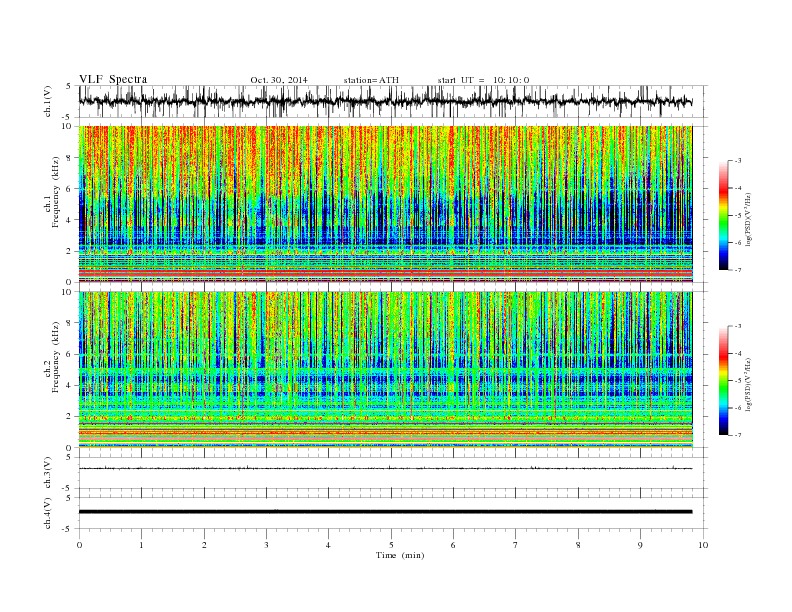This screenshot has height=612, width=792.
Task: Click the "-7" tick on ch.2 color bar
Action: pyautogui.click(x=738, y=435)
